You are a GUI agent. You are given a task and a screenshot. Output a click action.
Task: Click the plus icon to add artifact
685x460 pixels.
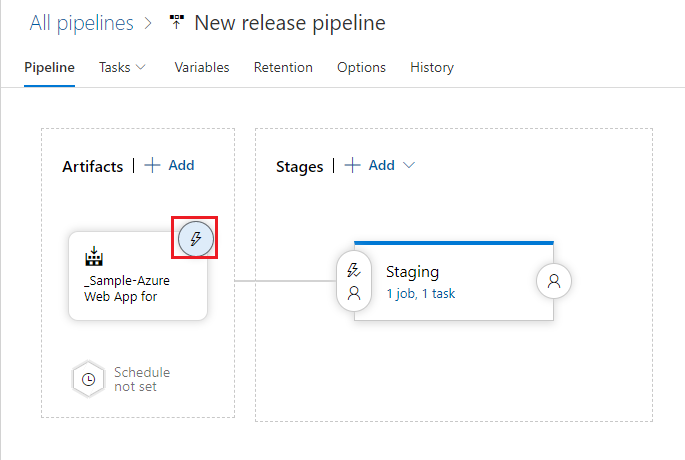[x=152, y=165]
